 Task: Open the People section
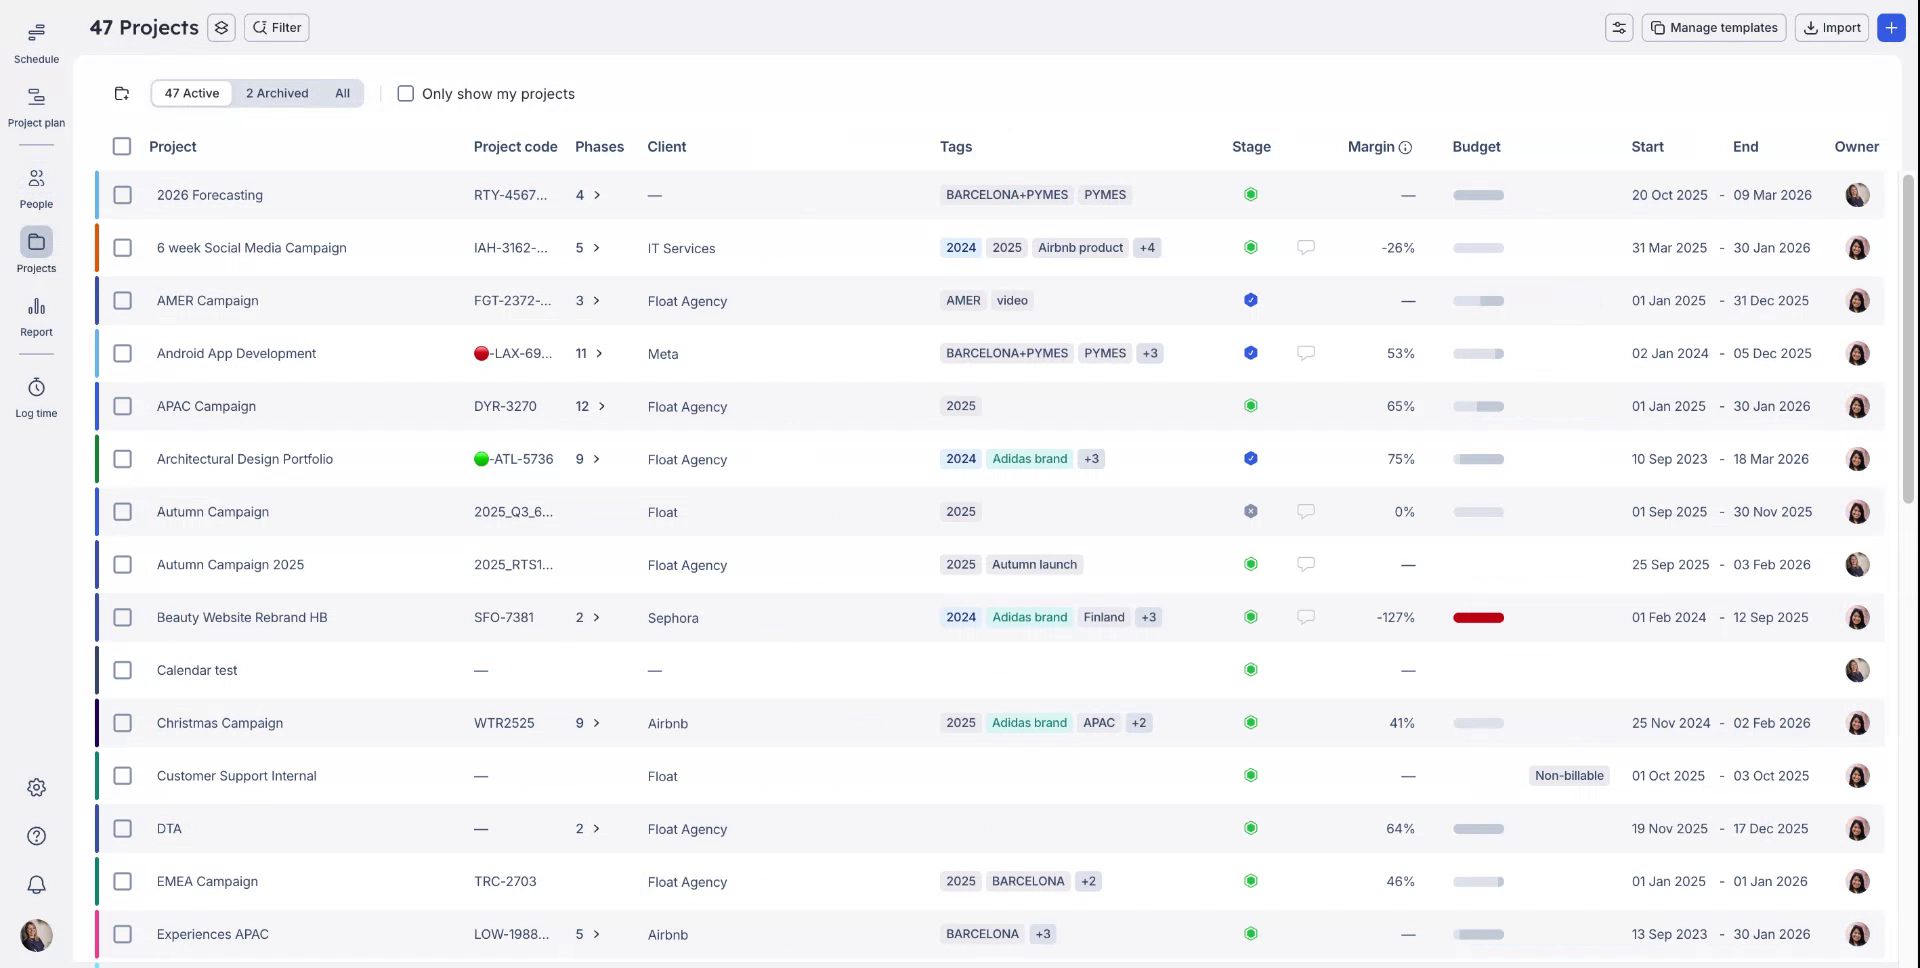tap(36, 185)
